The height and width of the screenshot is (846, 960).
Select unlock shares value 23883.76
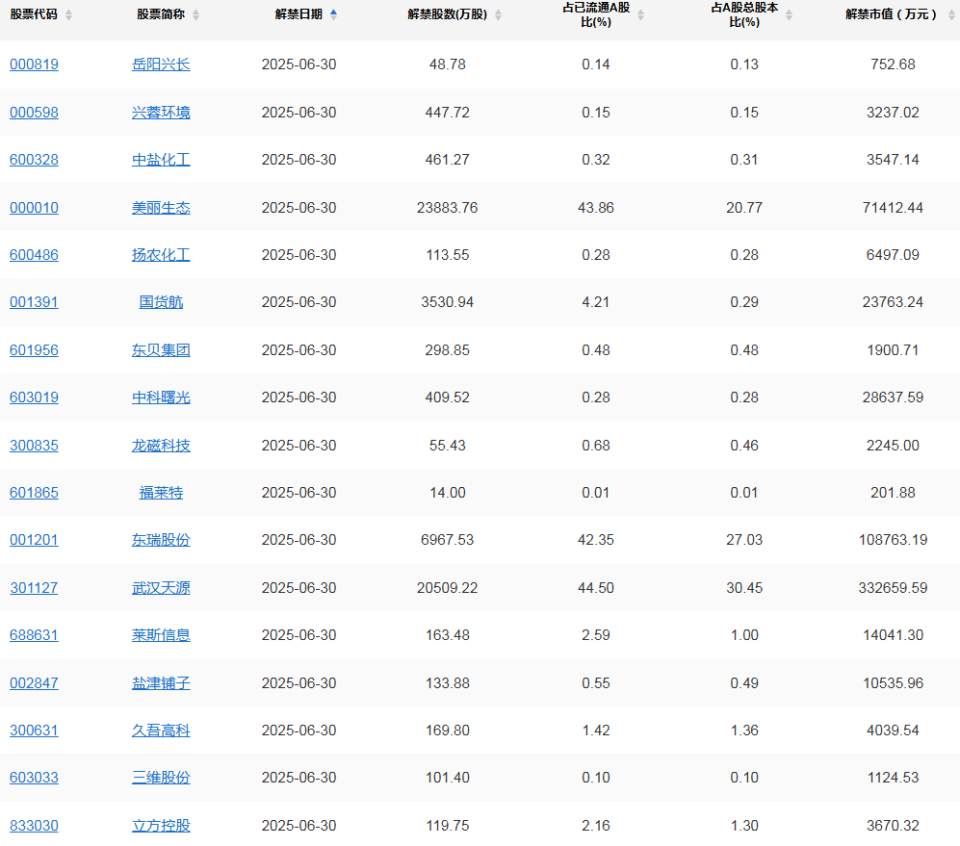point(448,208)
